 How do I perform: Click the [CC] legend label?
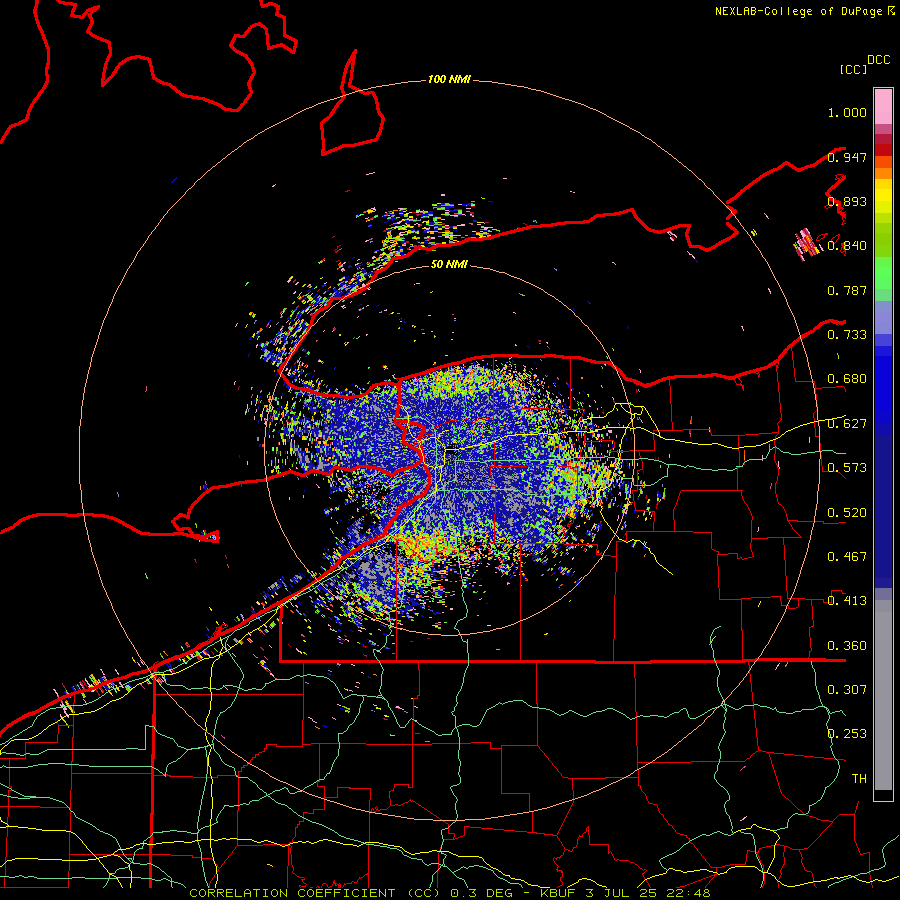click(x=853, y=69)
